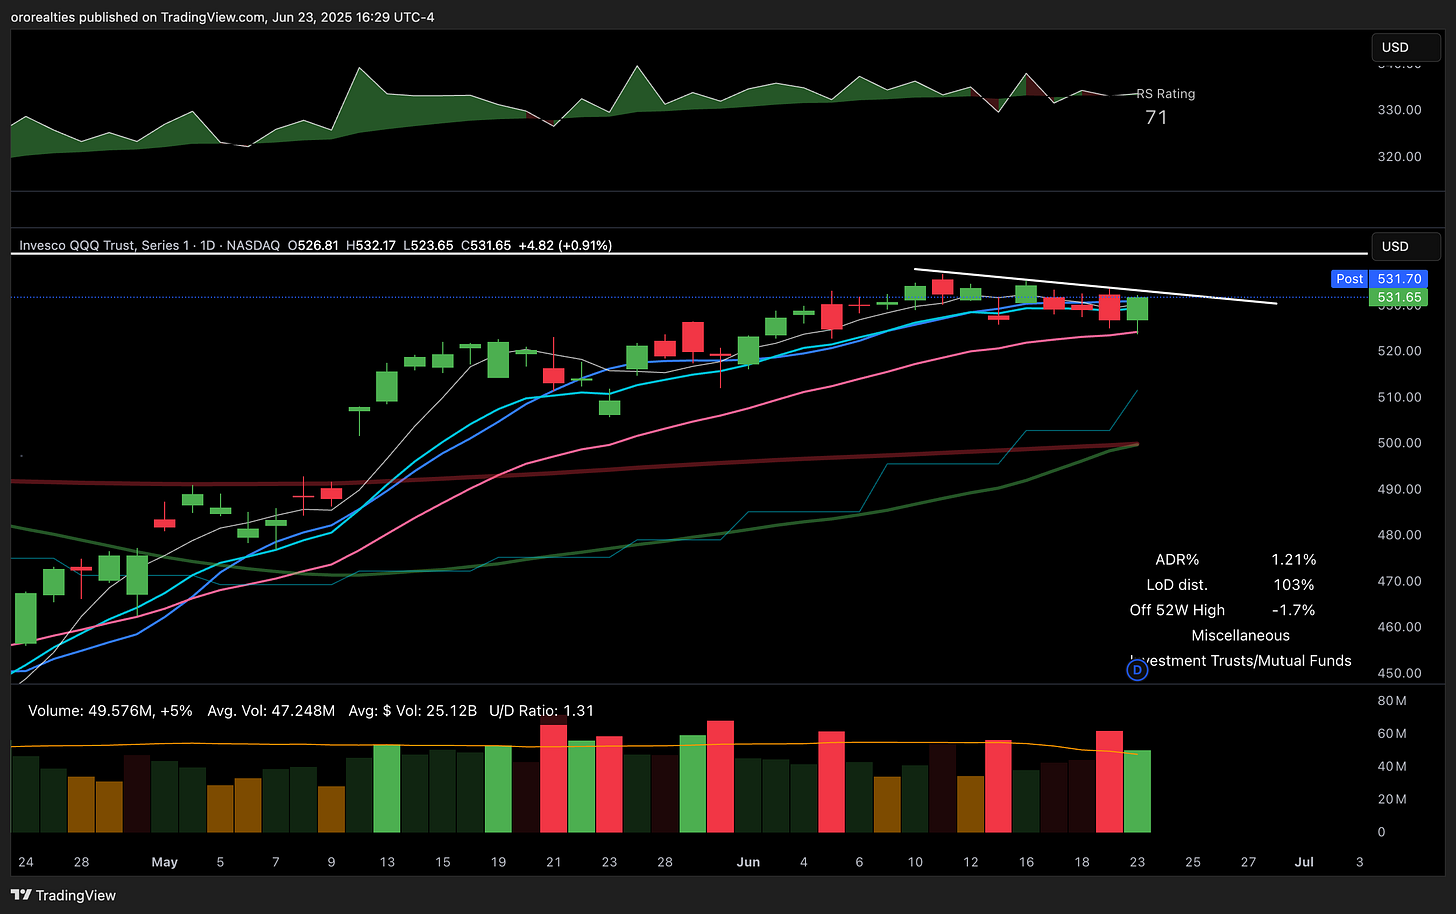Open the USD currency selector on the RS pane

point(1406,47)
